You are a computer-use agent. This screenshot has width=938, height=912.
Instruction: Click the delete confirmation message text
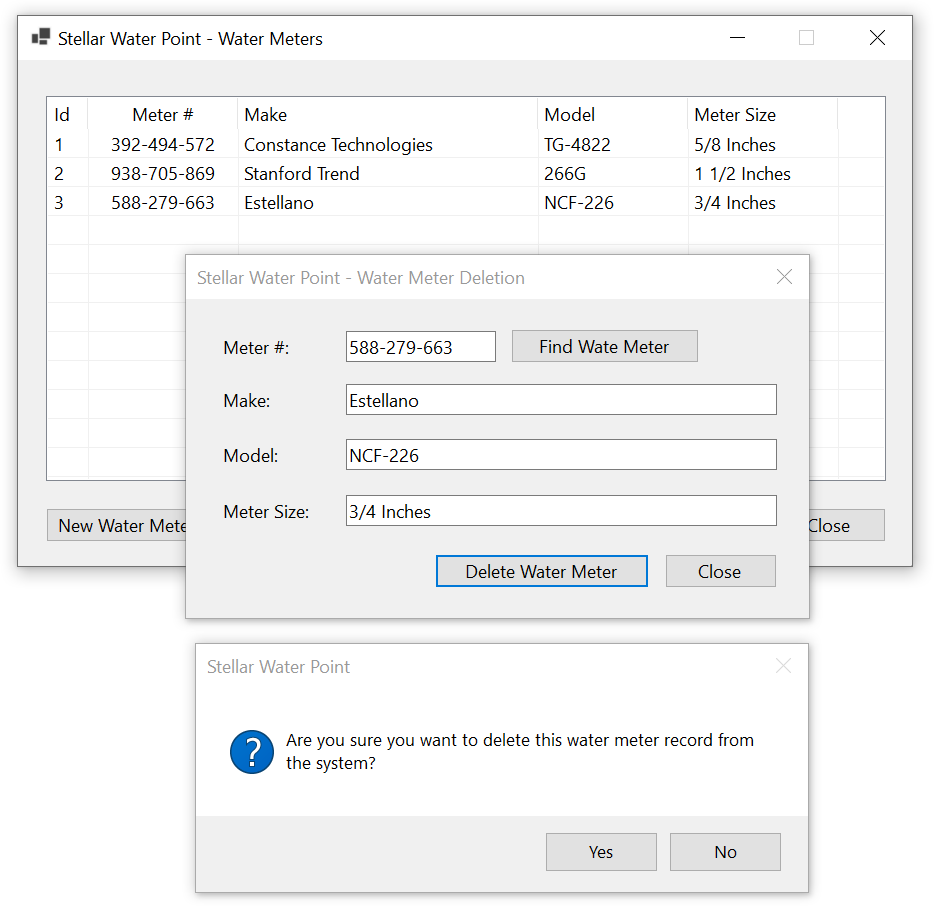(x=519, y=751)
